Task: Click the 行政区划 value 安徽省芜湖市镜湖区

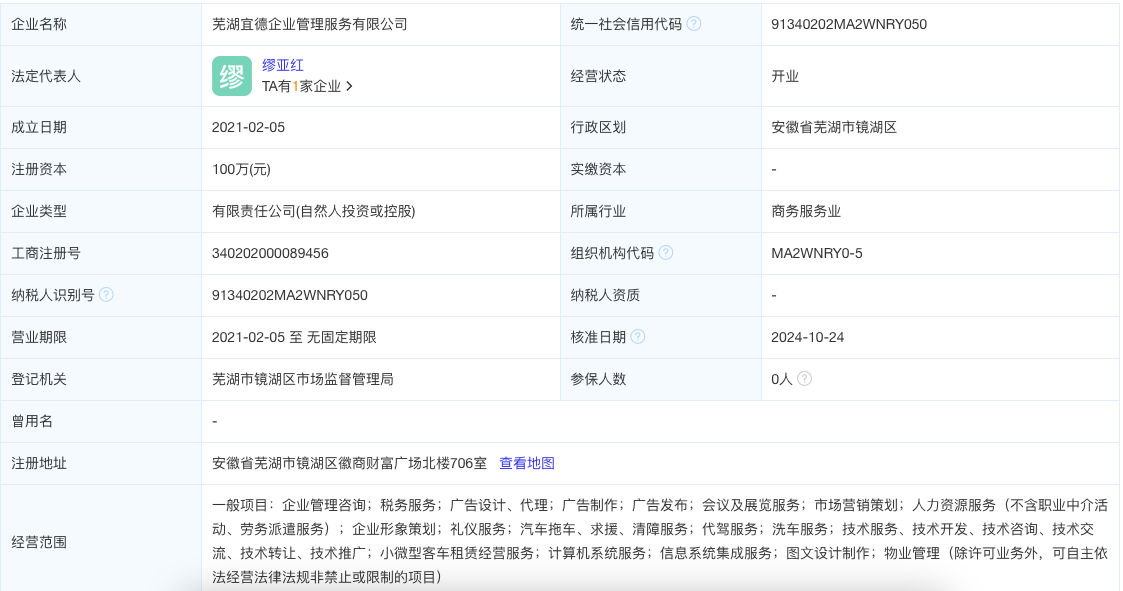Action: [x=834, y=127]
